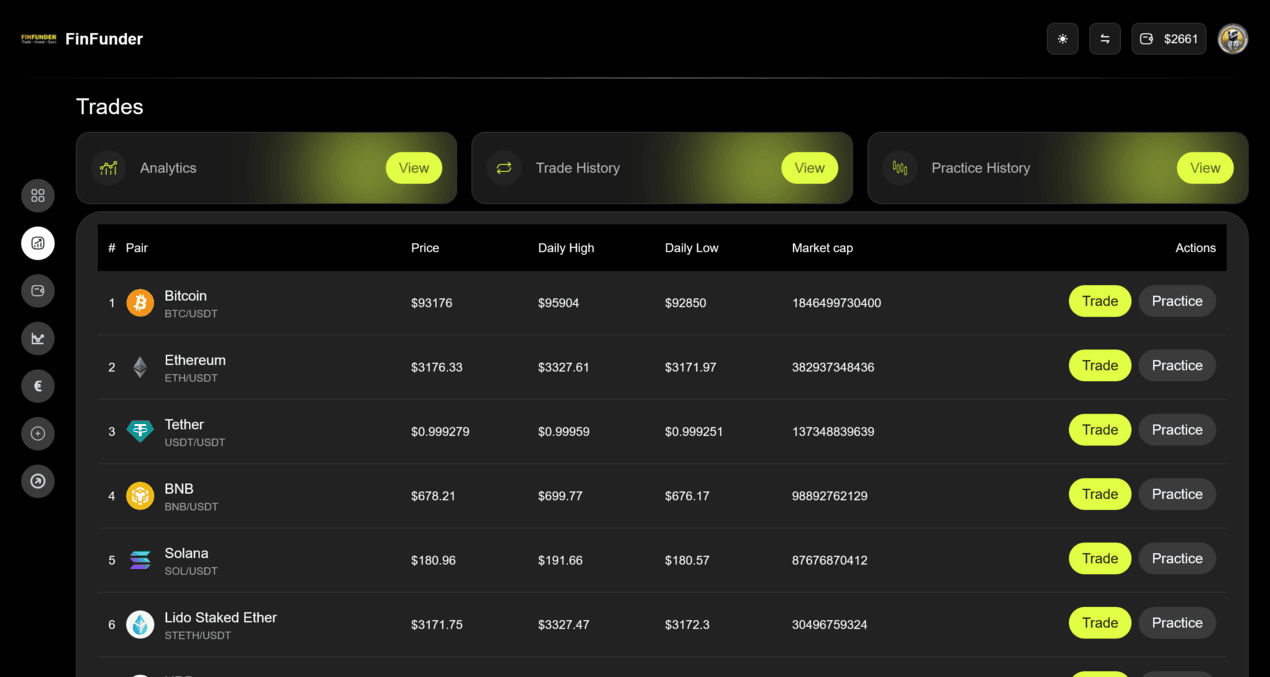Practice trading Bitcoin
Viewport: 1270px width, 677px height.
coord(1177,301)
